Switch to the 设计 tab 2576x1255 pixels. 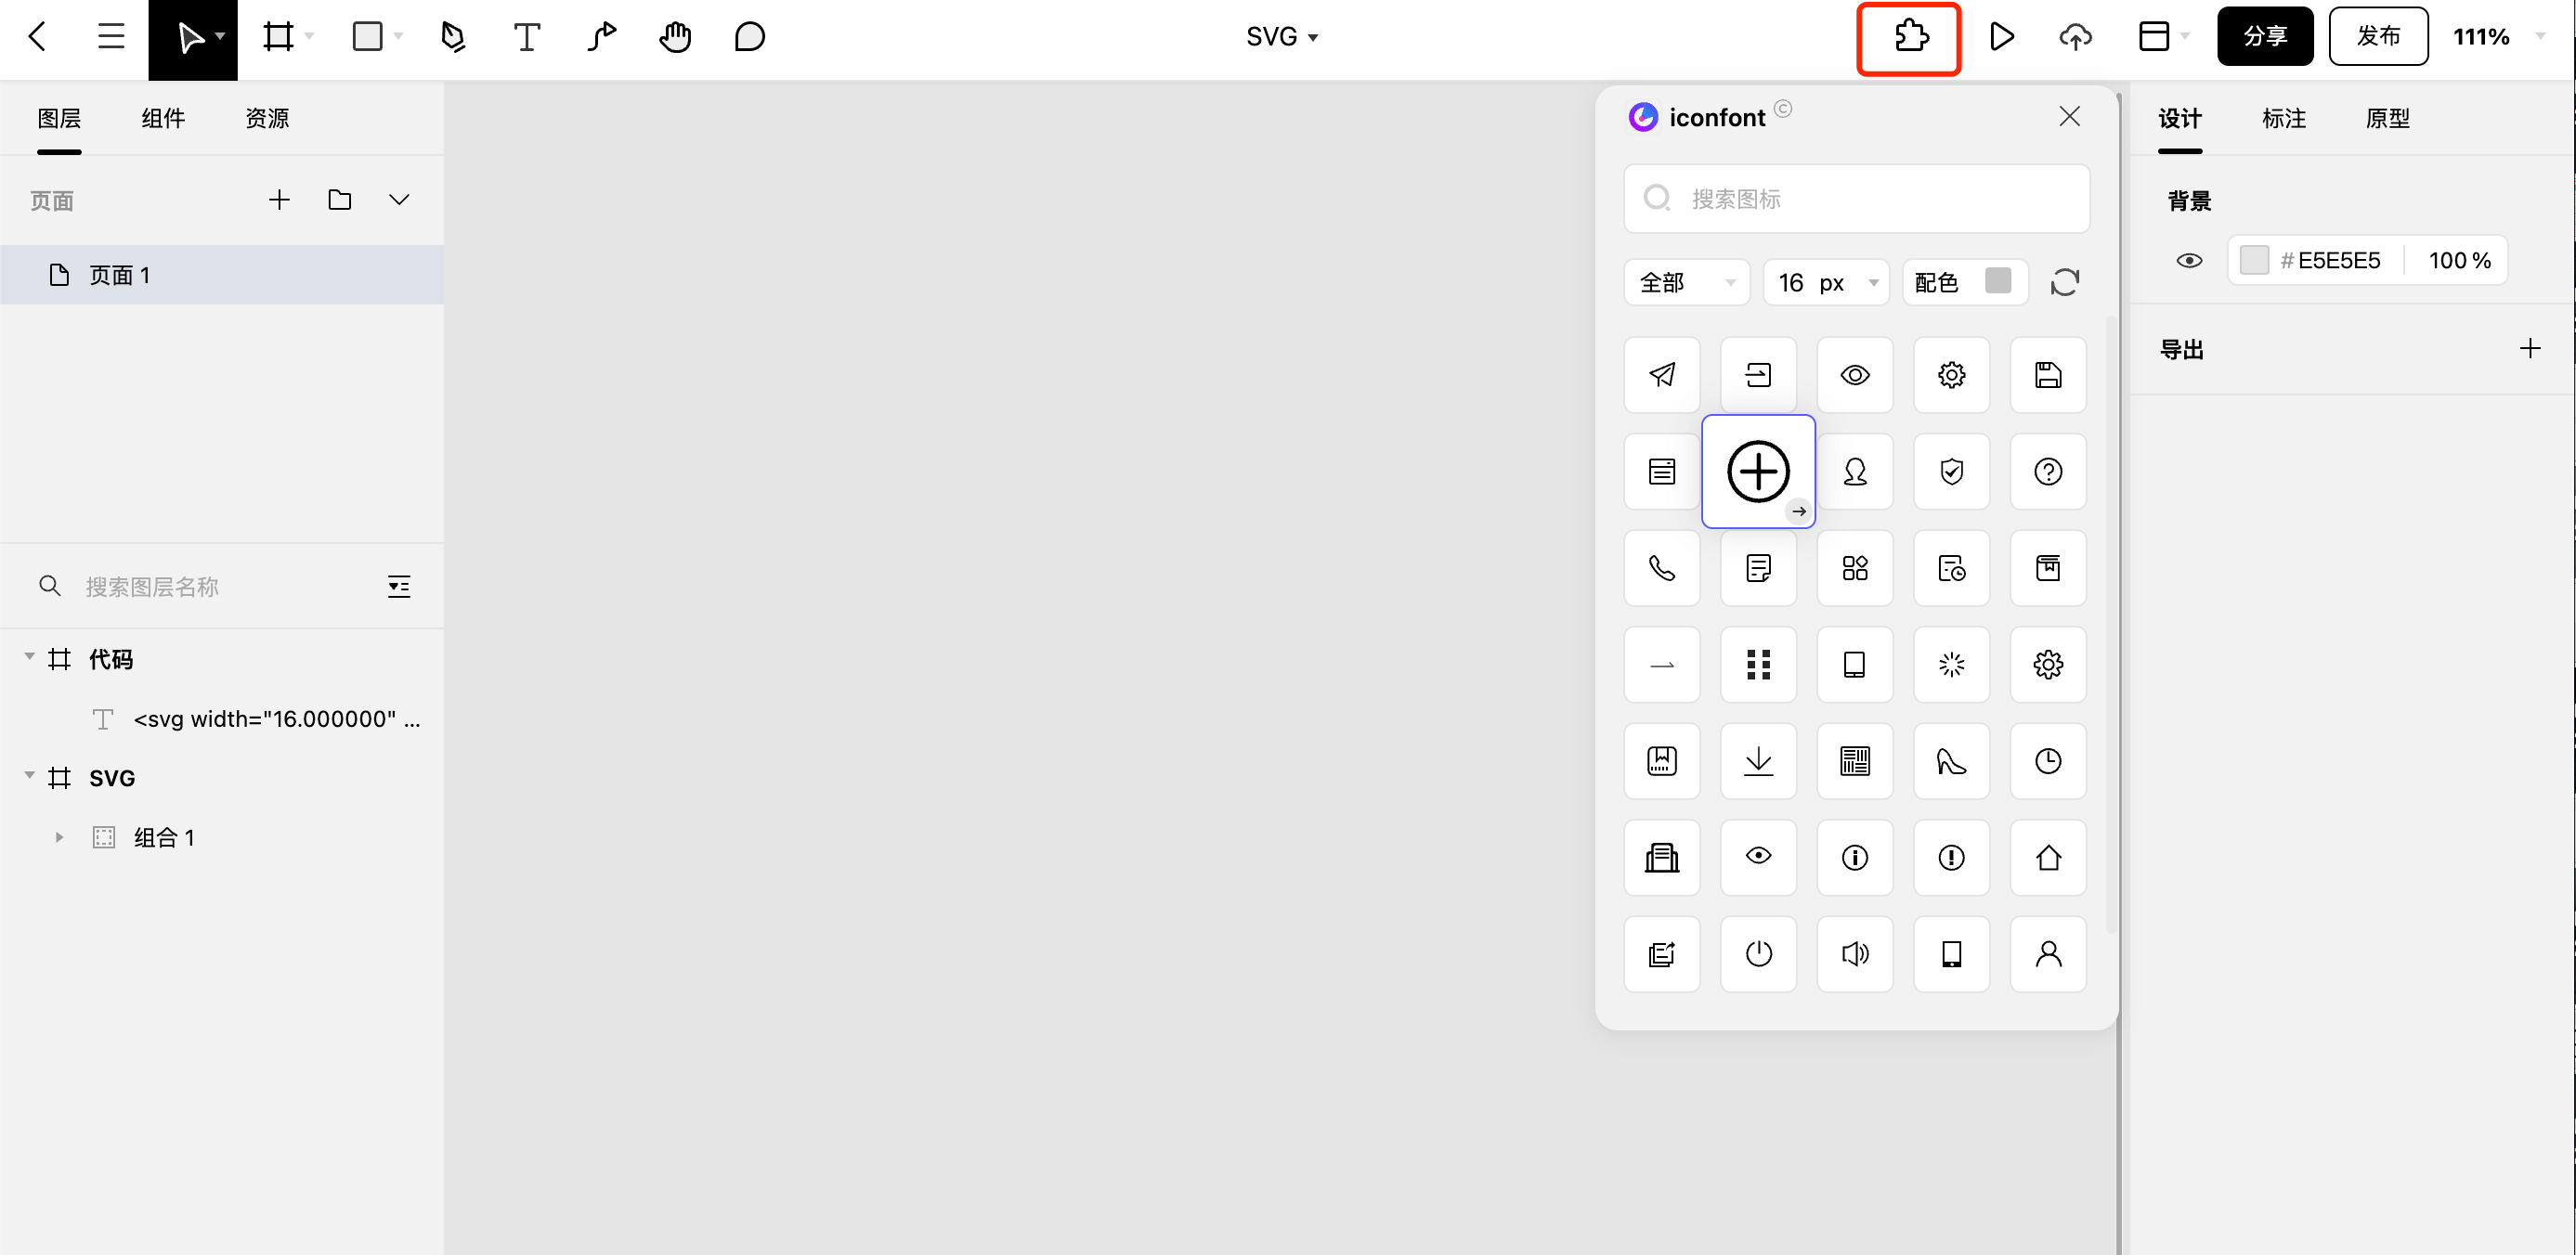[x=2179, y=118]
